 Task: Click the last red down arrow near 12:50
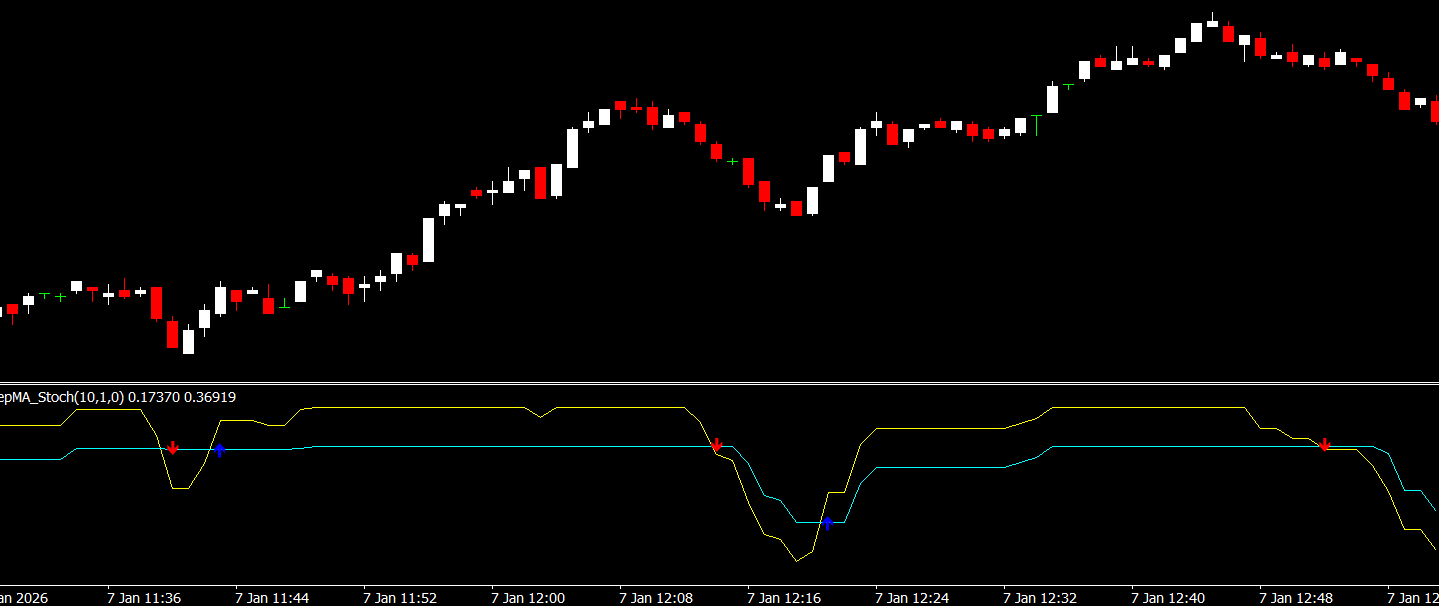click(1325, 445)
